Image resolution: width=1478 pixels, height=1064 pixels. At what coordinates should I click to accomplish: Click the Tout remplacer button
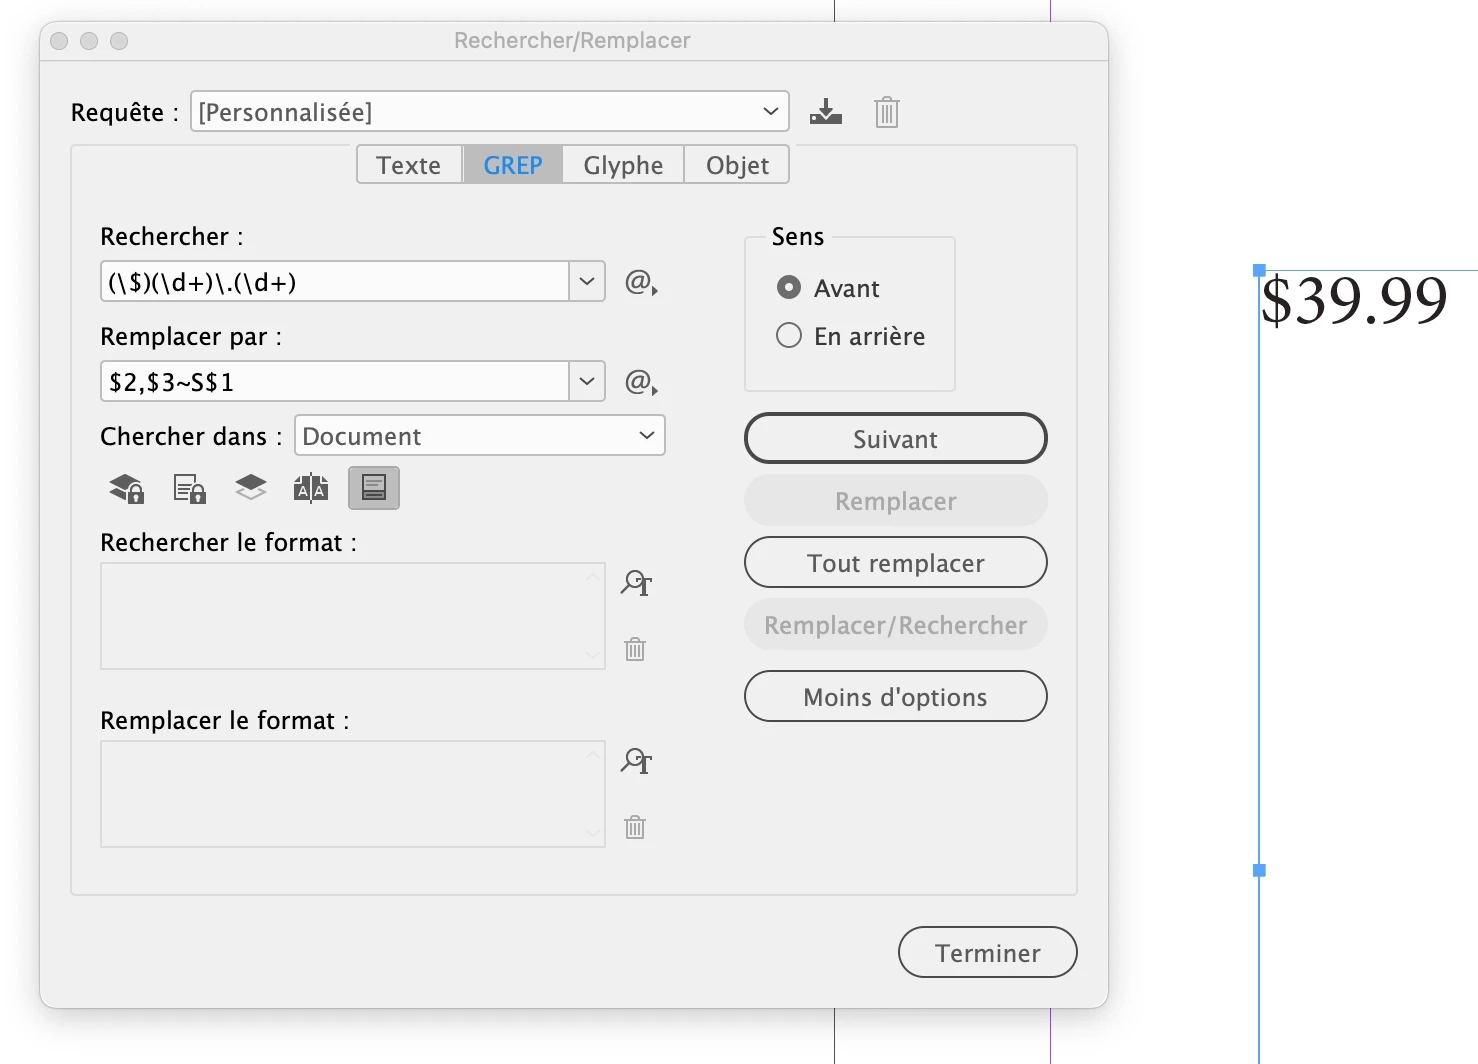(x=896, y=562)
